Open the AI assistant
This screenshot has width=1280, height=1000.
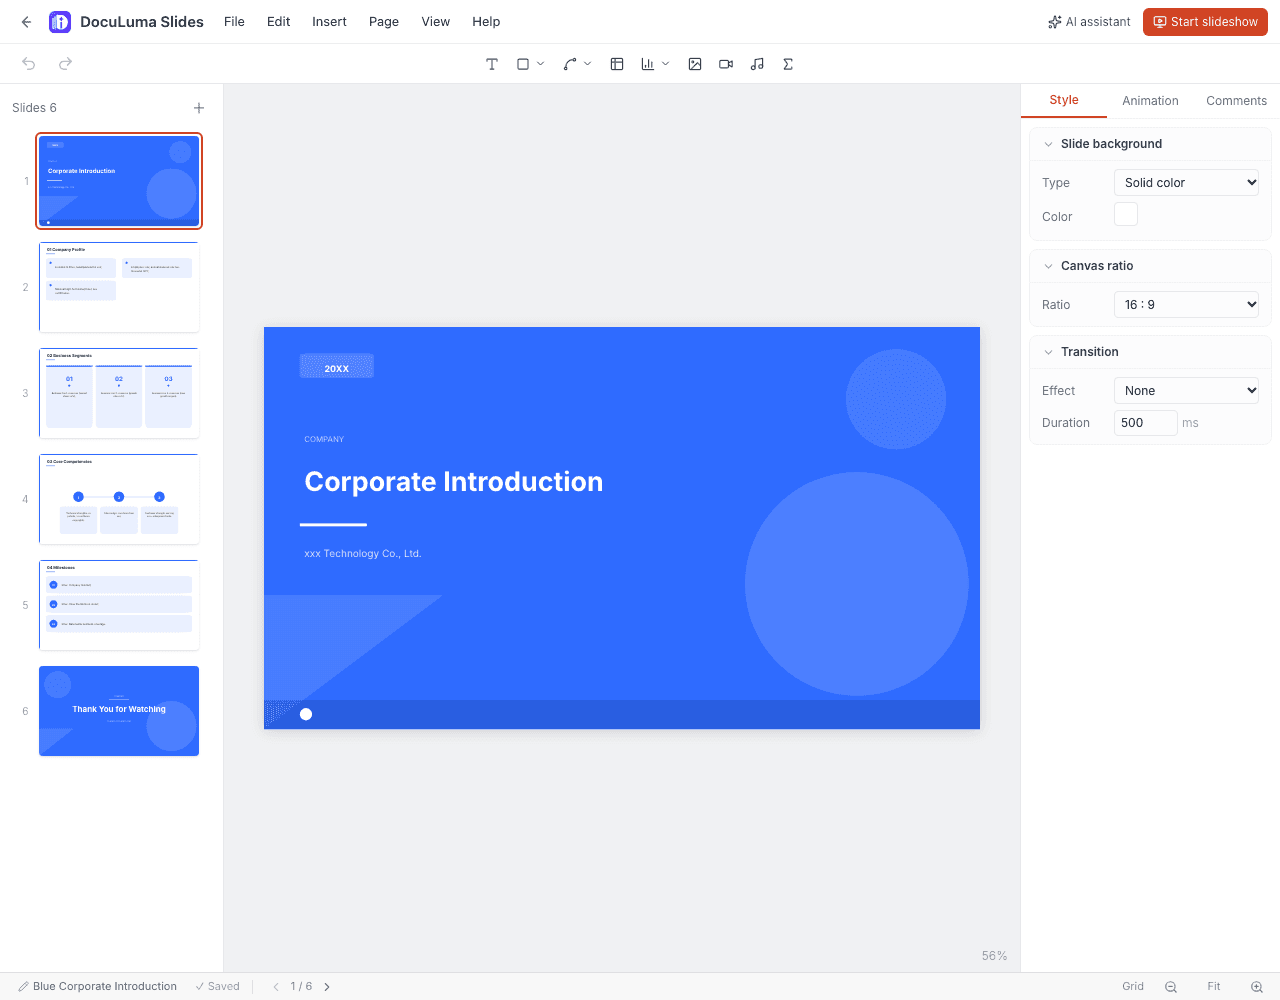pos(1089,22)
